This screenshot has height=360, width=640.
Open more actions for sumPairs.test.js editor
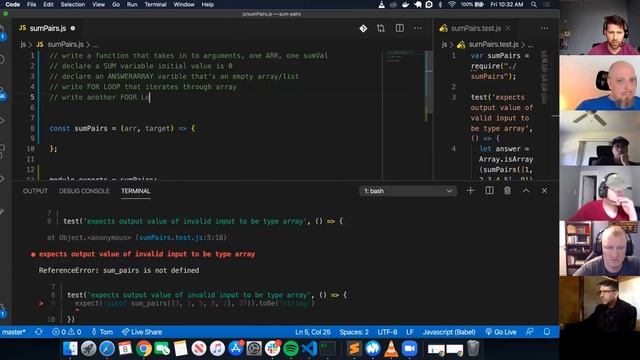[544, 28]
